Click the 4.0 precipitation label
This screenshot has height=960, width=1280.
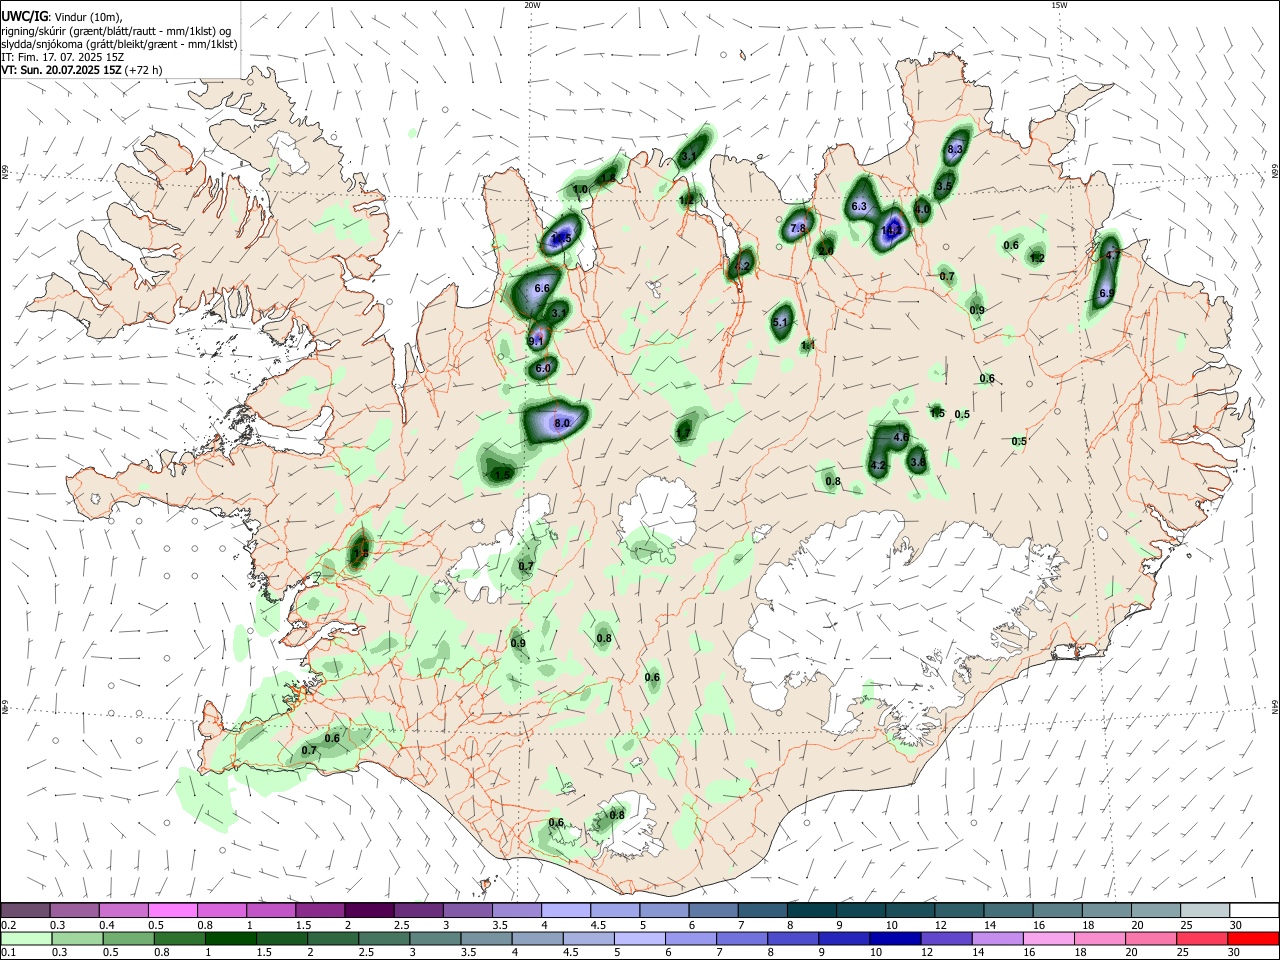coord(923,210)
